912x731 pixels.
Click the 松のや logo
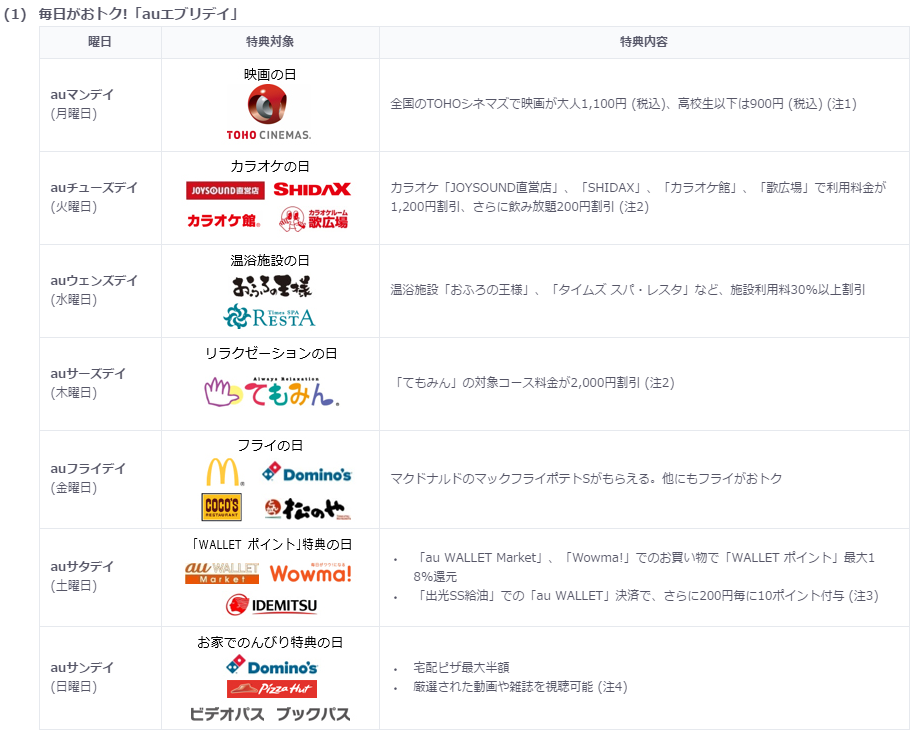[308, 509]
